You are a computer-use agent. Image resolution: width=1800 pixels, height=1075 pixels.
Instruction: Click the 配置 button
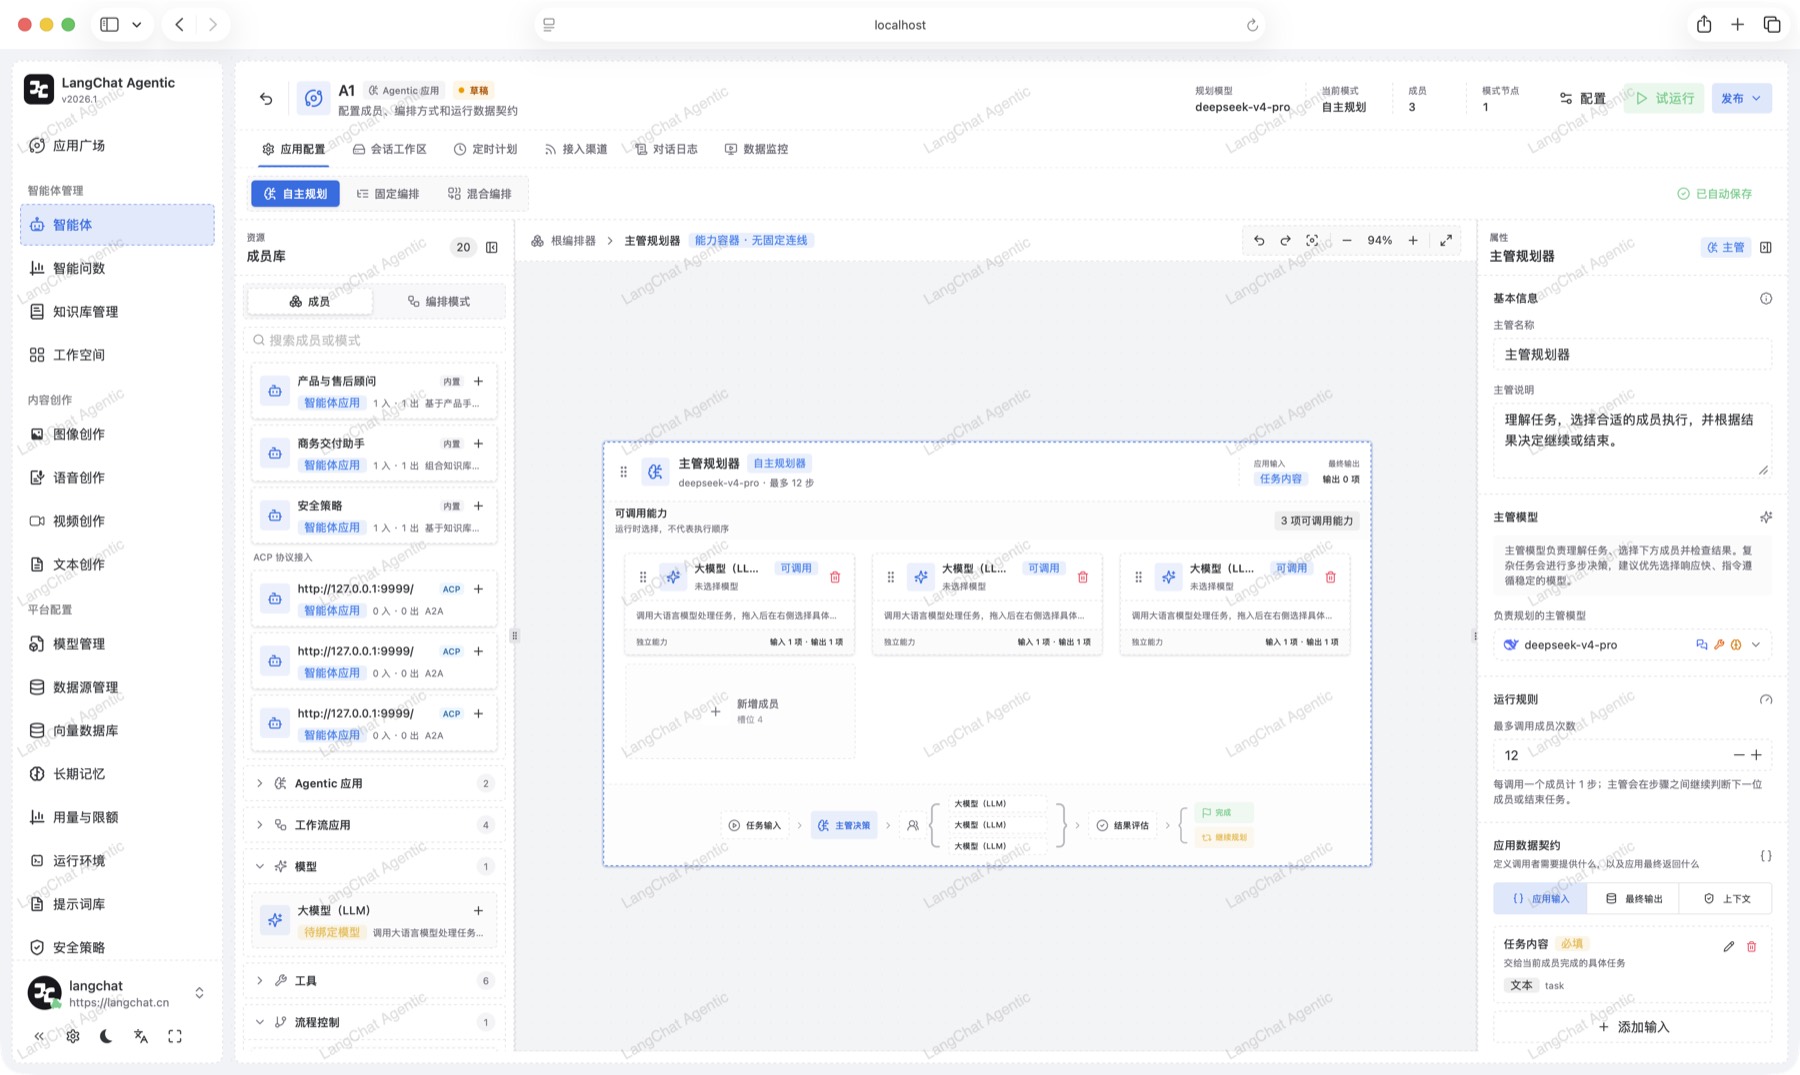click(x=1583, y=98)
